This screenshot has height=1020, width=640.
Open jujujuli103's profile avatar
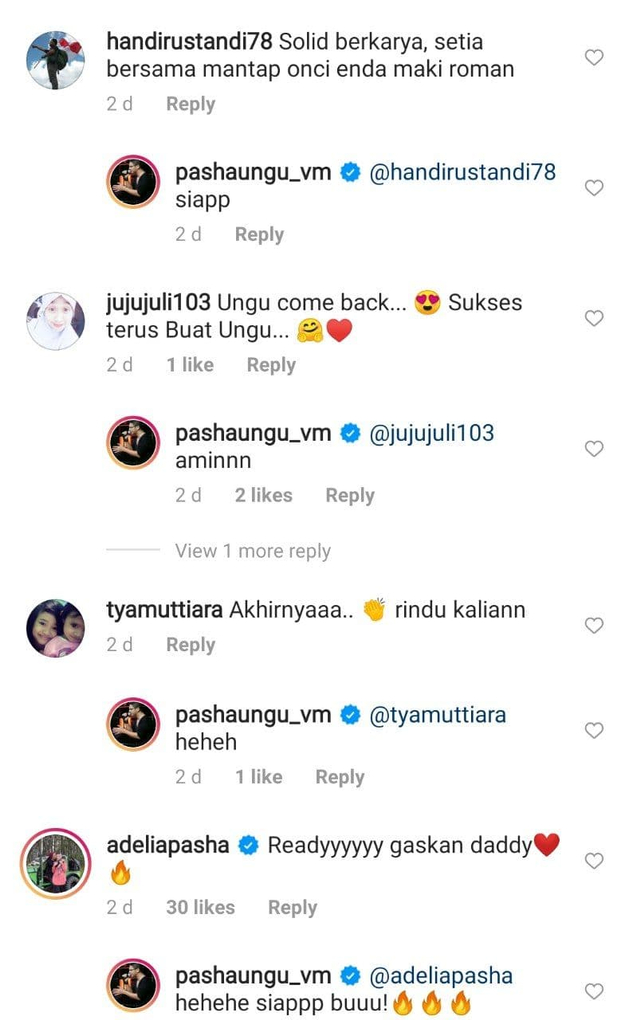tap(55, 321)
